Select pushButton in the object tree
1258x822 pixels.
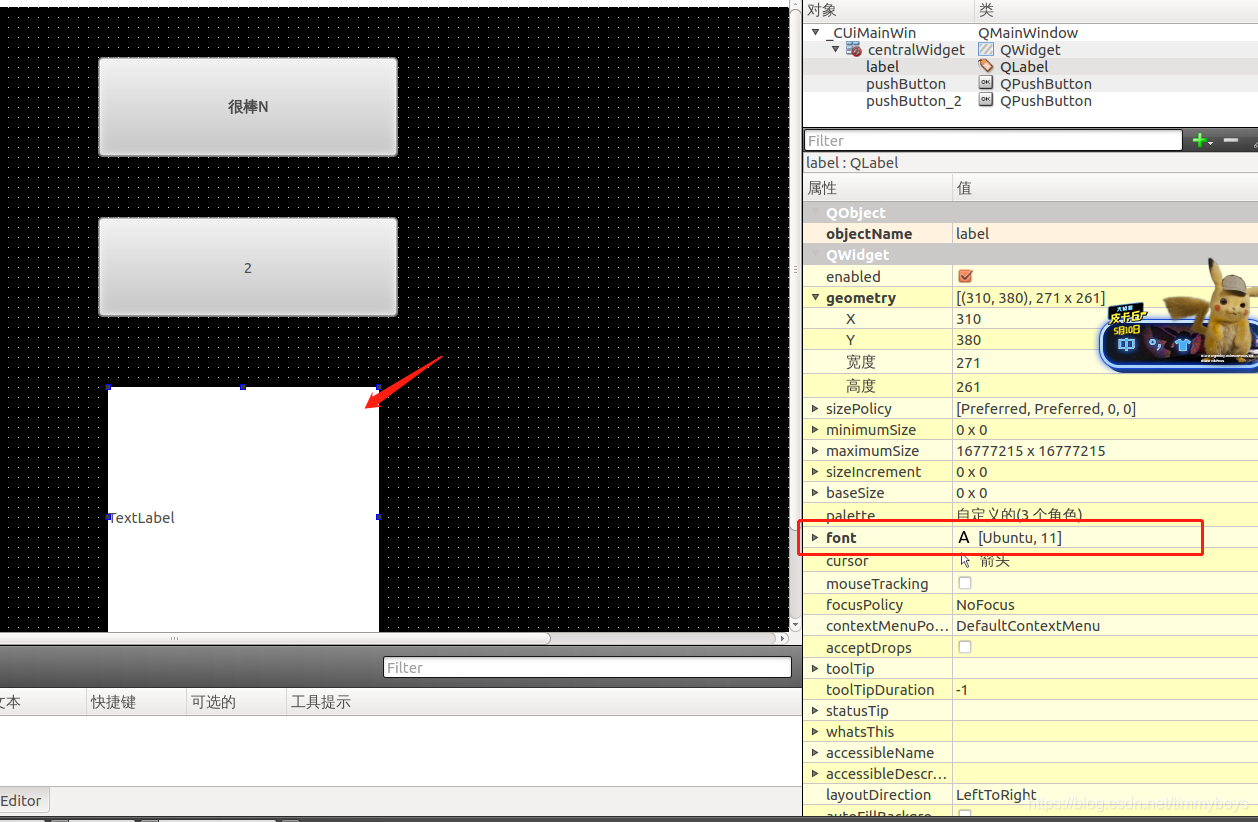[906, 83]
